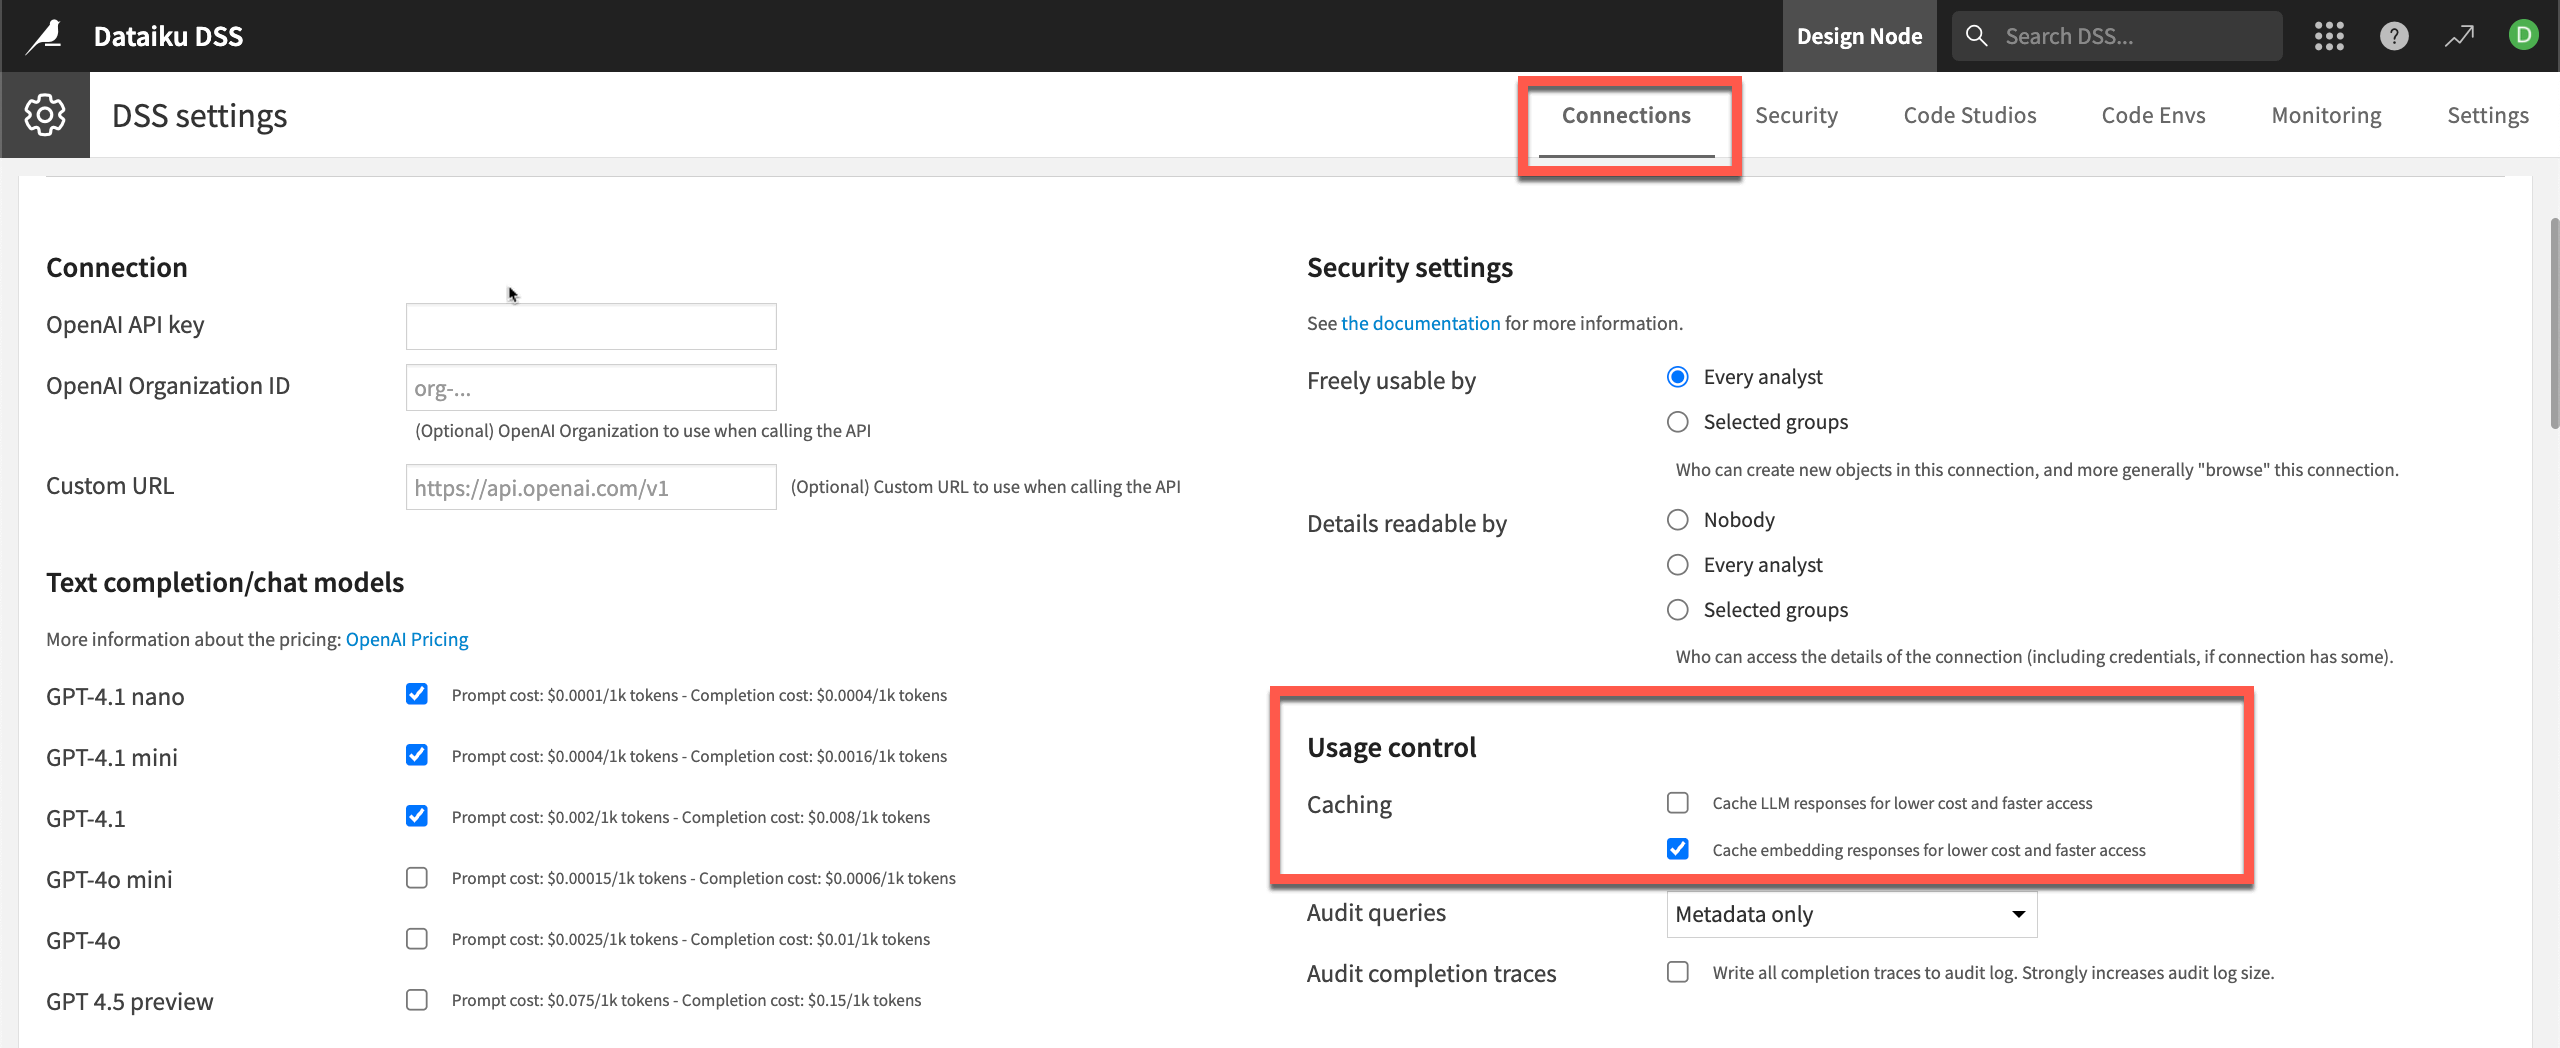Click the help question mark icon
This screenshot has height=1048, width=2560.
click(2395, 35)
